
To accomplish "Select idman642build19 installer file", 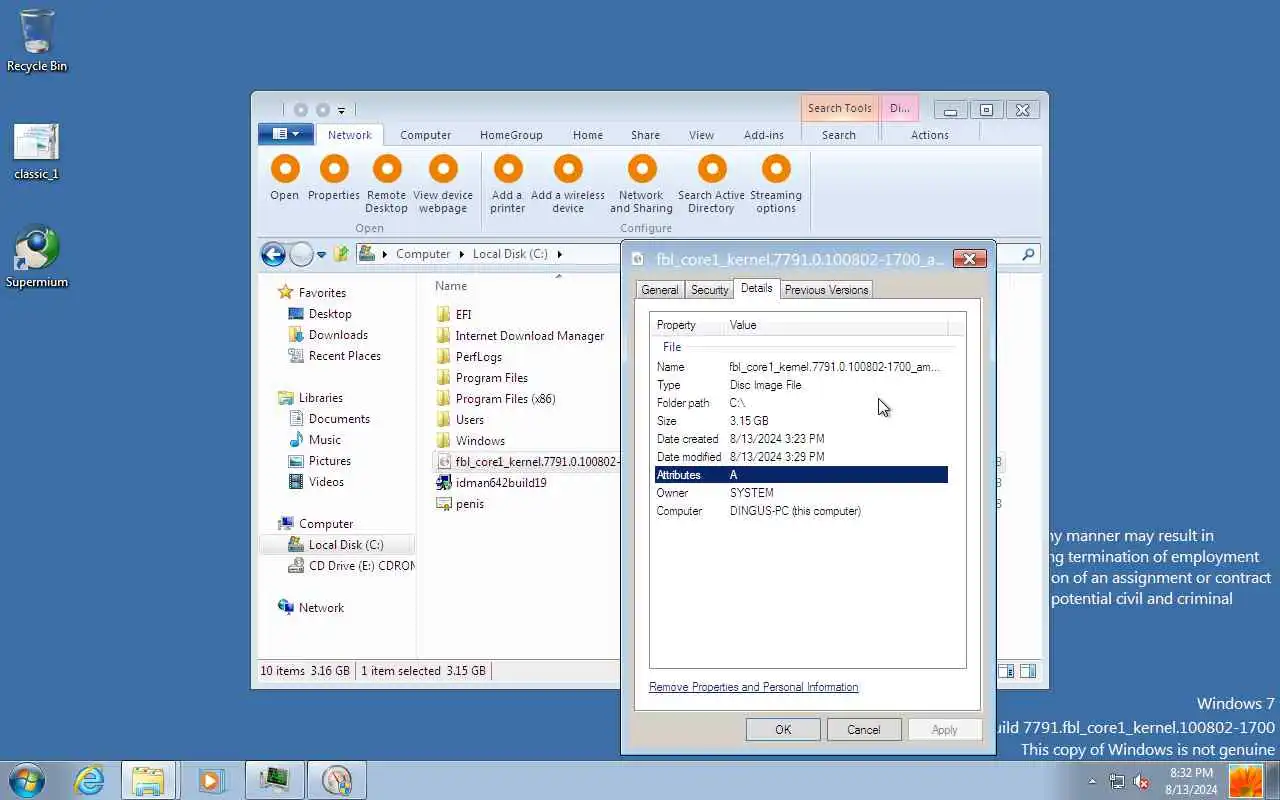I will tap(492, 482).
